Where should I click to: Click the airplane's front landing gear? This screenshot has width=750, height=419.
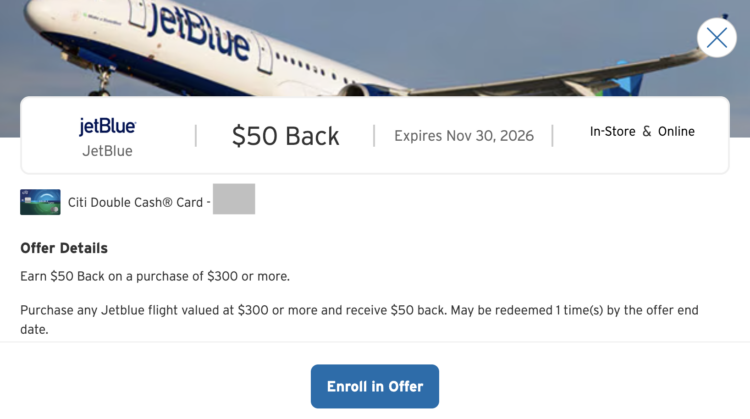pyautogui.click(x=101, y=81)
